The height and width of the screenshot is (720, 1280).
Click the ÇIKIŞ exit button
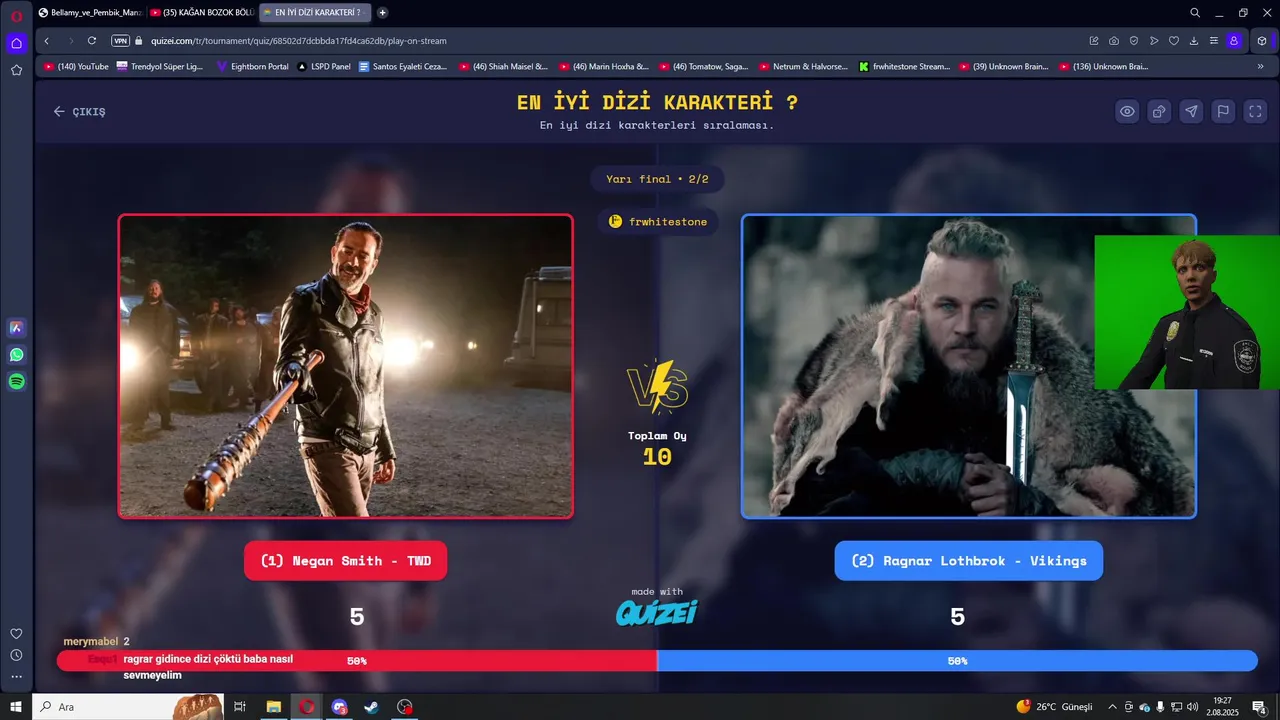[x=79, y=112]
